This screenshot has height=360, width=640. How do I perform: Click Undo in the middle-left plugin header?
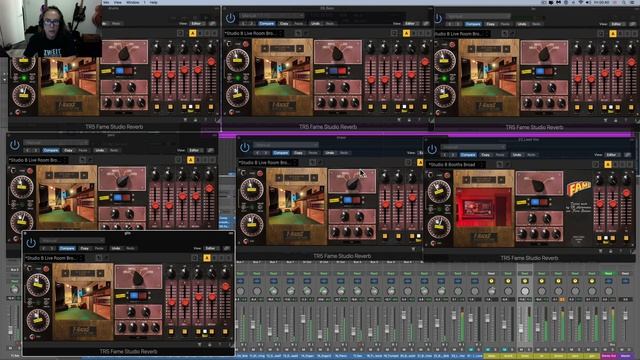(100, 150)
